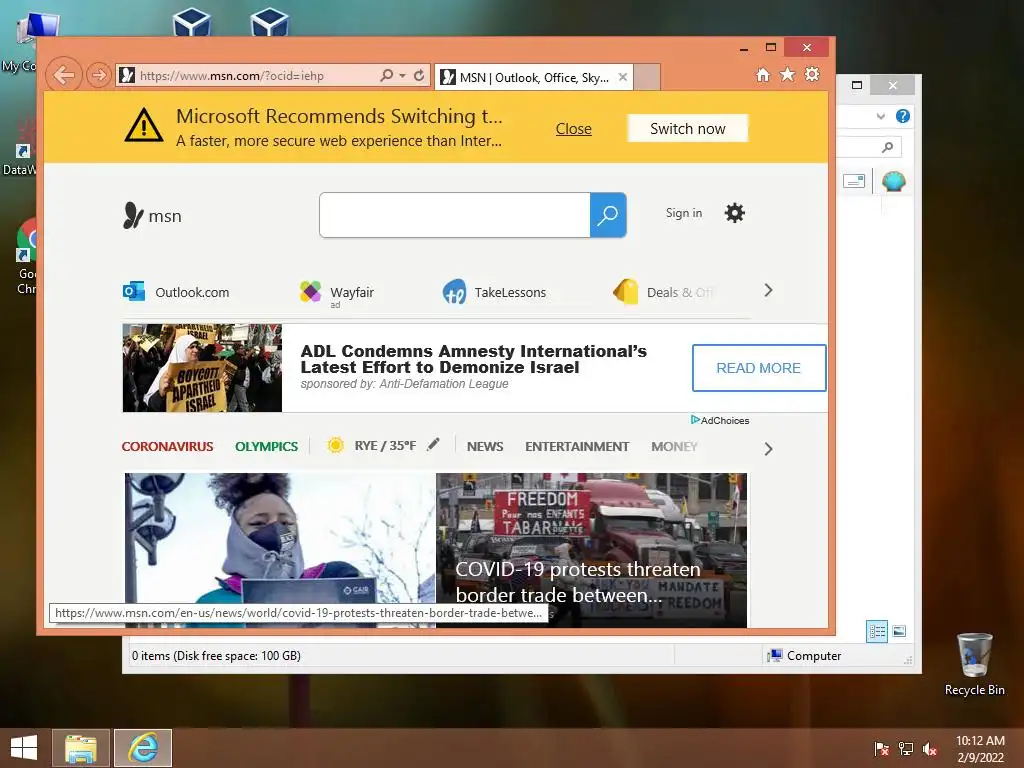
Task: Click the warning triangle icon in the banner
Action: 144,125
